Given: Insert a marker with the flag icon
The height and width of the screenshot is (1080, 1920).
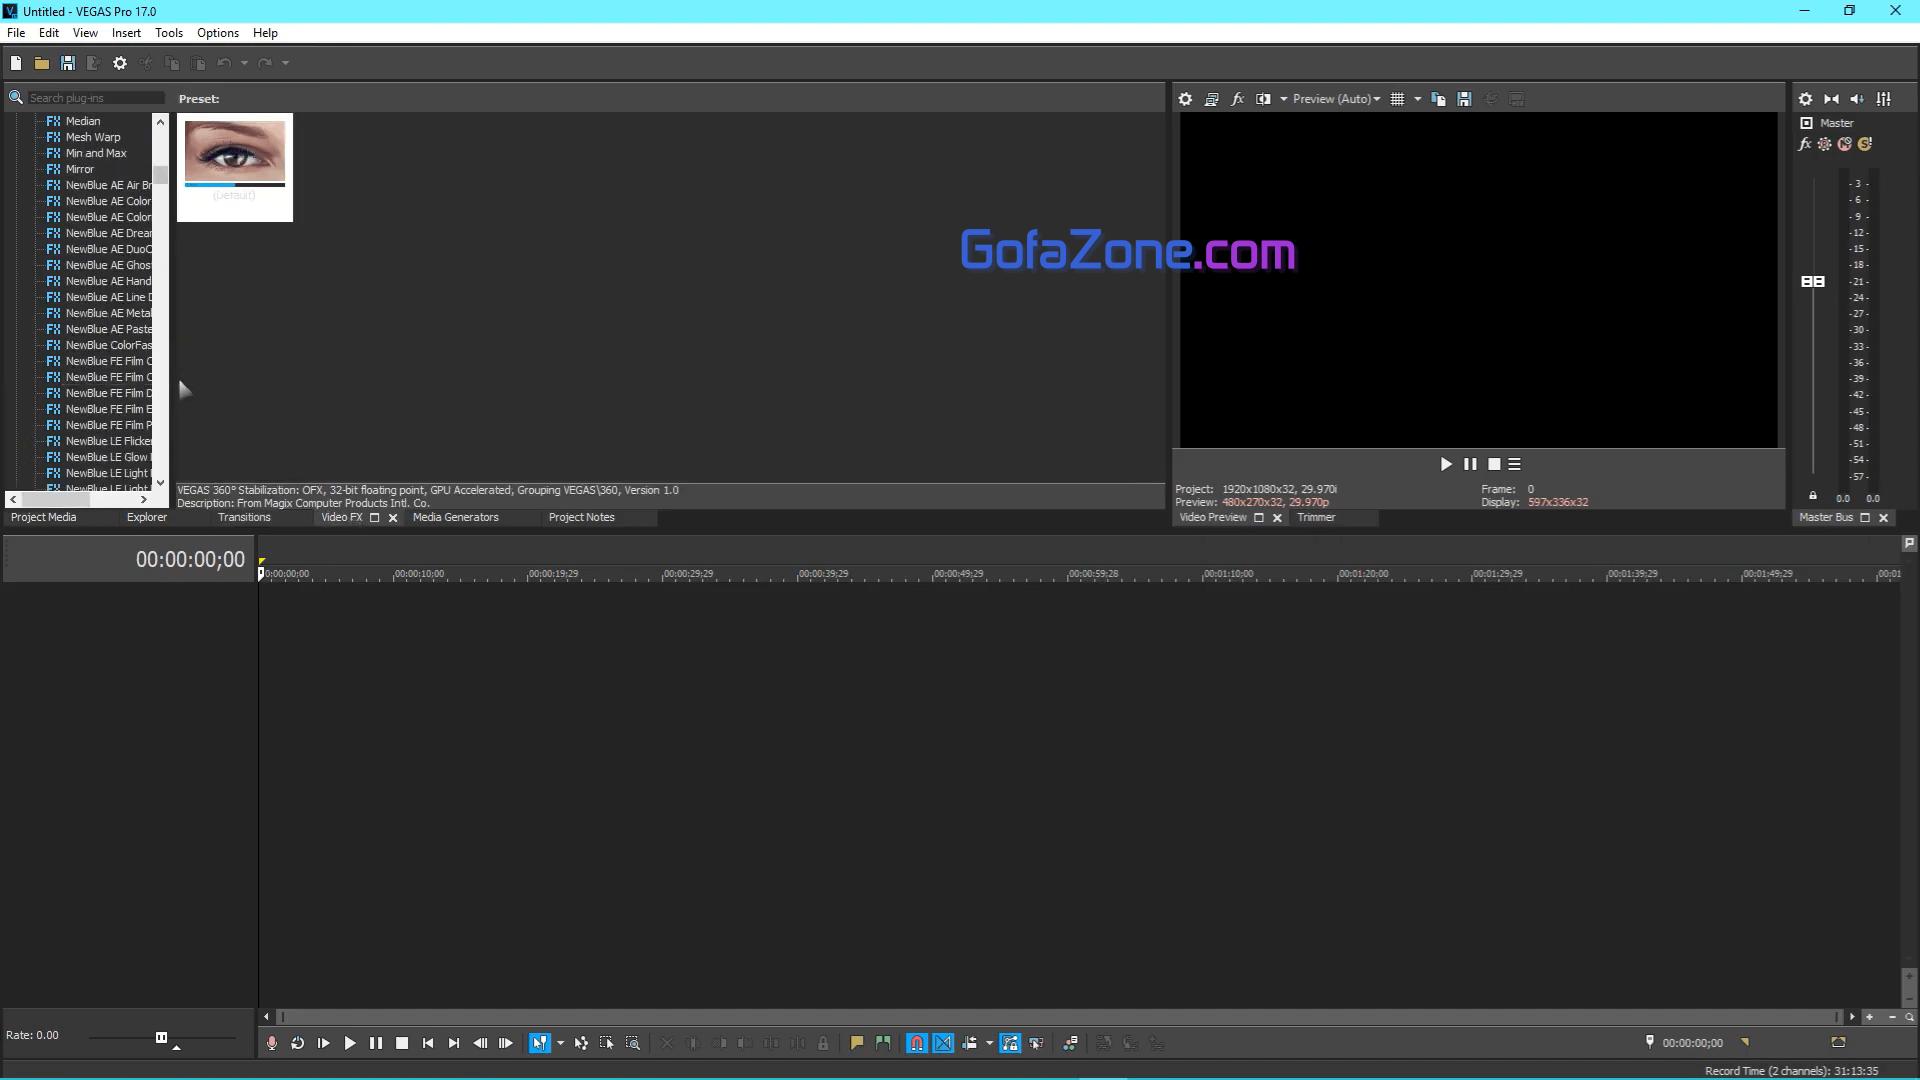Looking at the screenshot, I should coord(856,1043).
